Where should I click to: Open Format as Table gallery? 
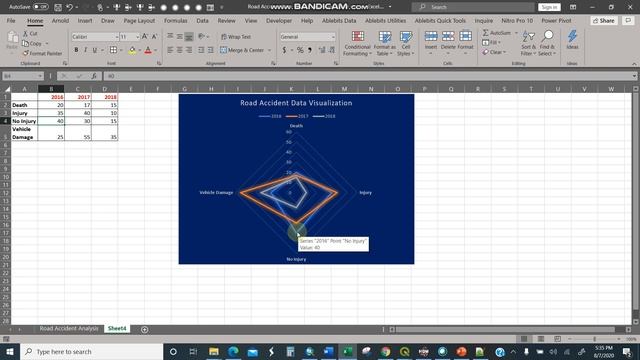[384, 43]
